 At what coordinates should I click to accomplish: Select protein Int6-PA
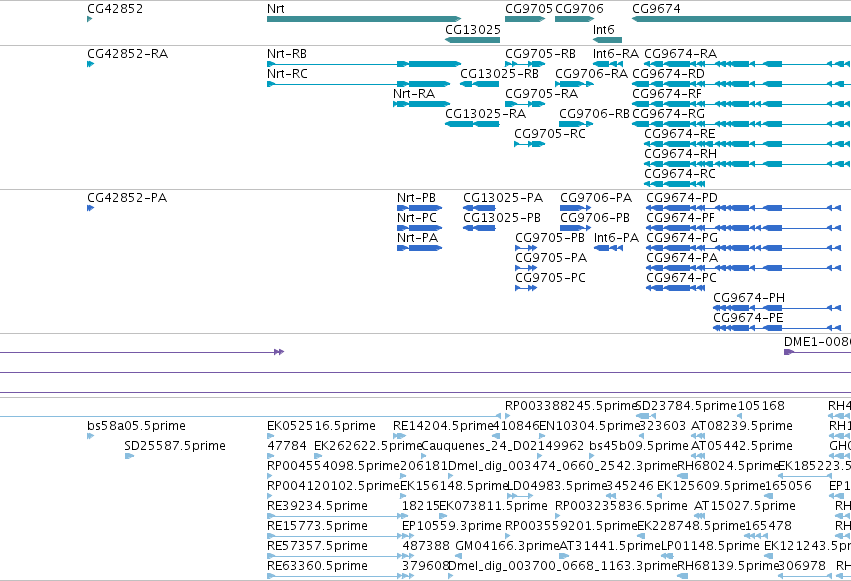tap(608, 248)
